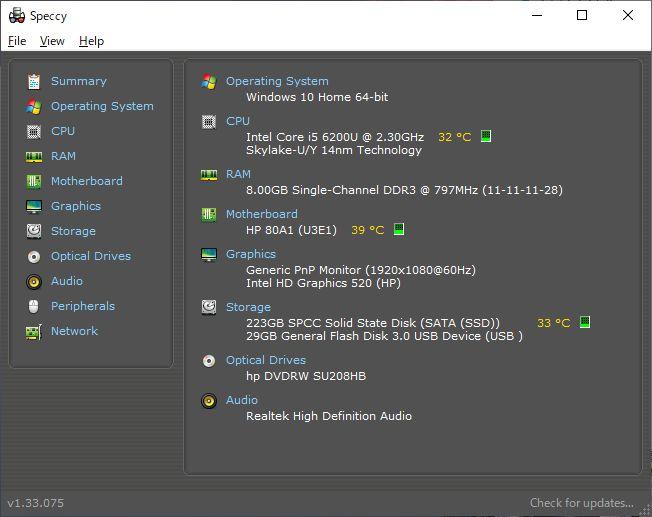Select the Peripherals mouse icon
Viewport: 652px width, 517px height.
click(34, 307)
